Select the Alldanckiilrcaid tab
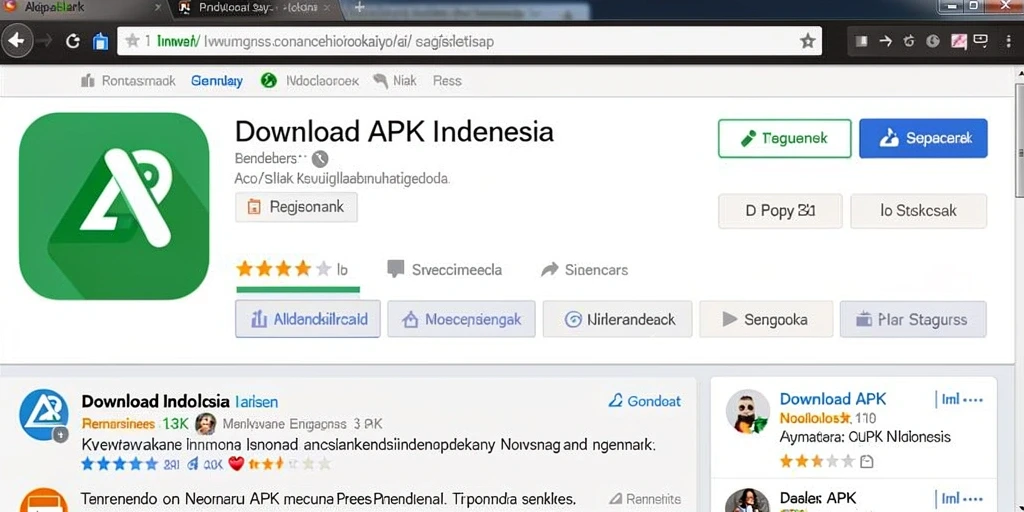This screenshot has height=512, width=1024. click(x=308, y=319)
